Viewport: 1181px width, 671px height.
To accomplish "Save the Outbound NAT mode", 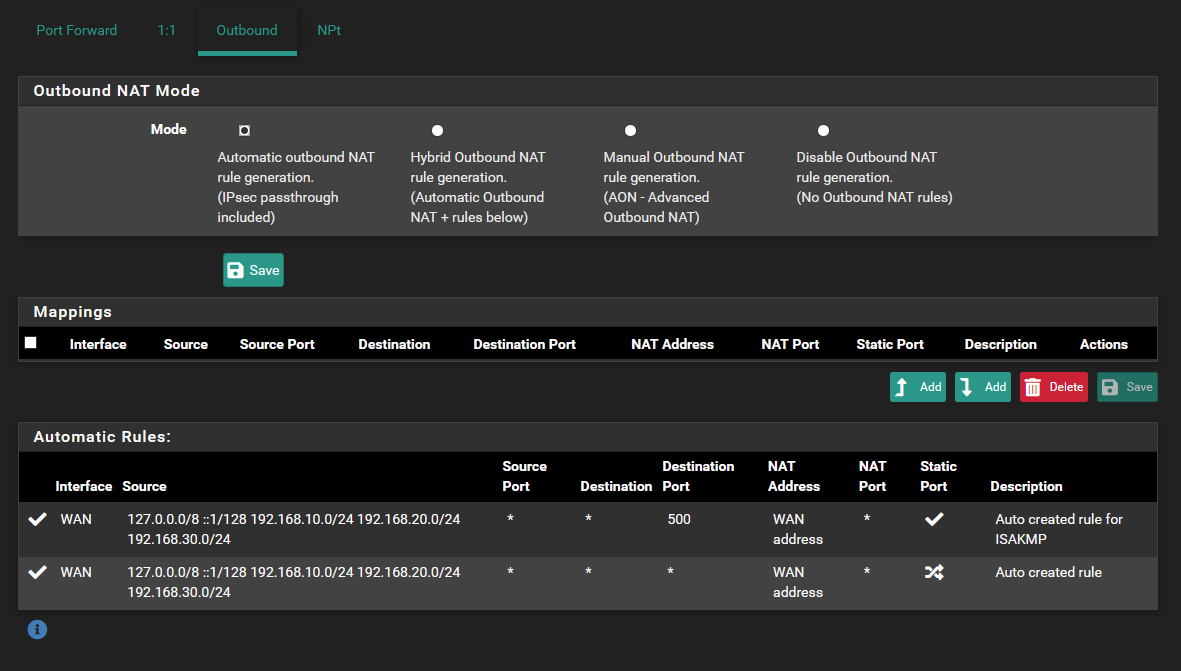I will coord(253,270).
